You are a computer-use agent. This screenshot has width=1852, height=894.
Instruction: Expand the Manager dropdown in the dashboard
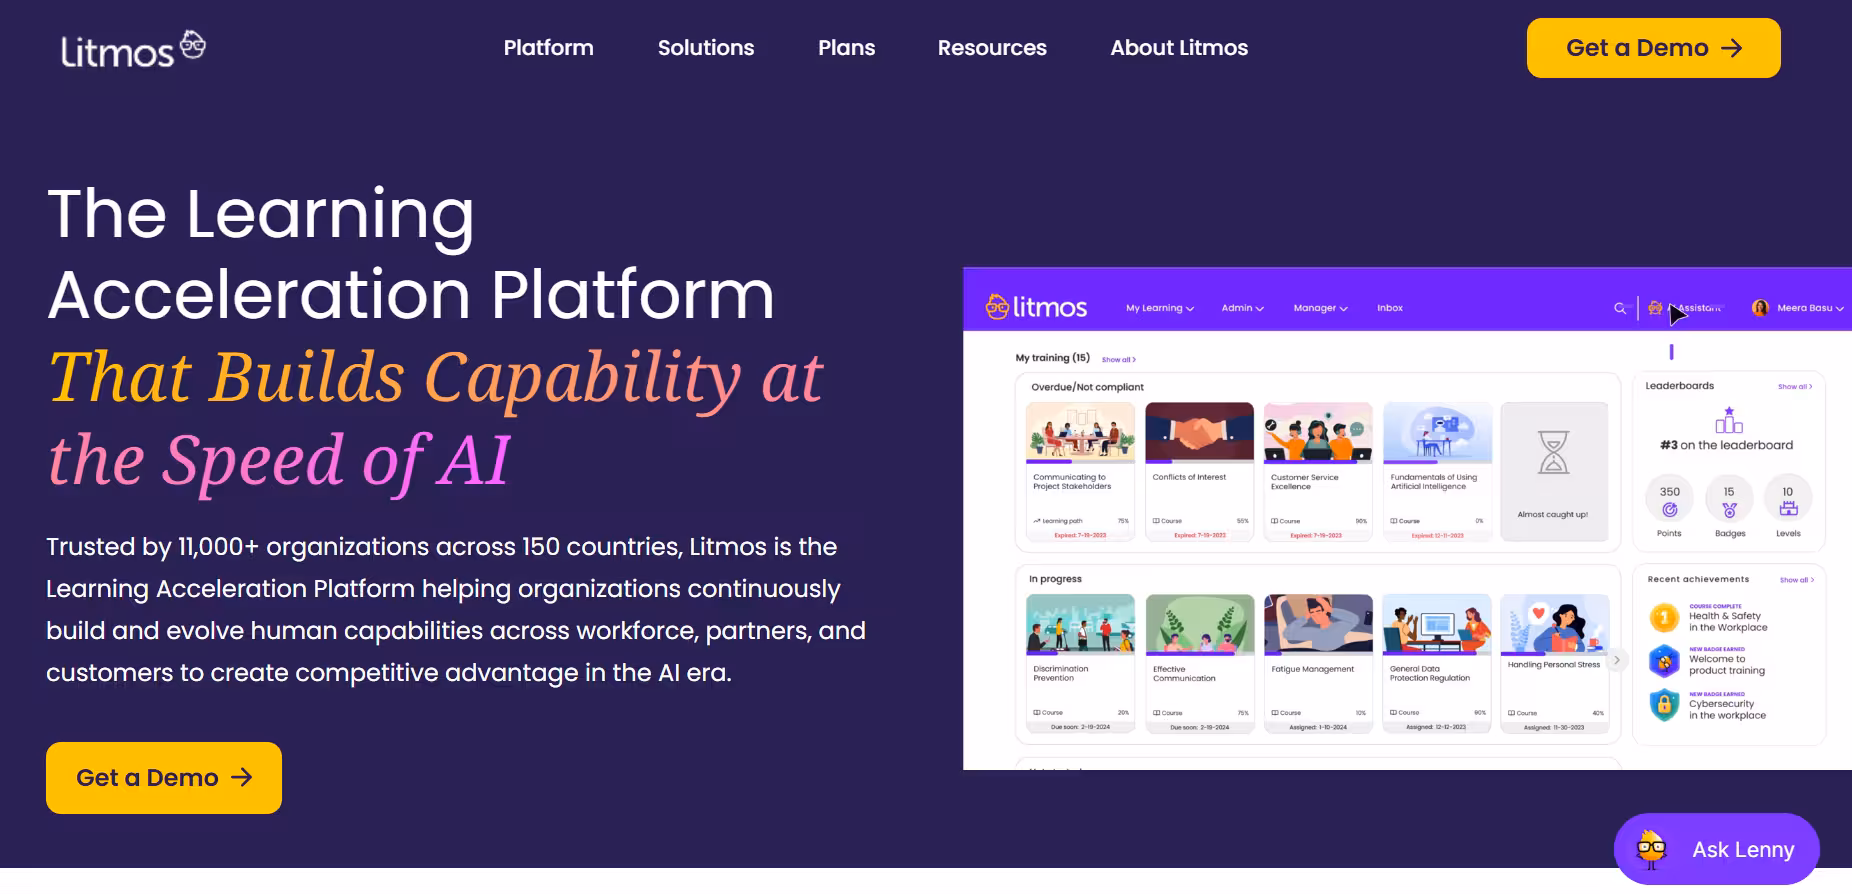pos(1320,308)
